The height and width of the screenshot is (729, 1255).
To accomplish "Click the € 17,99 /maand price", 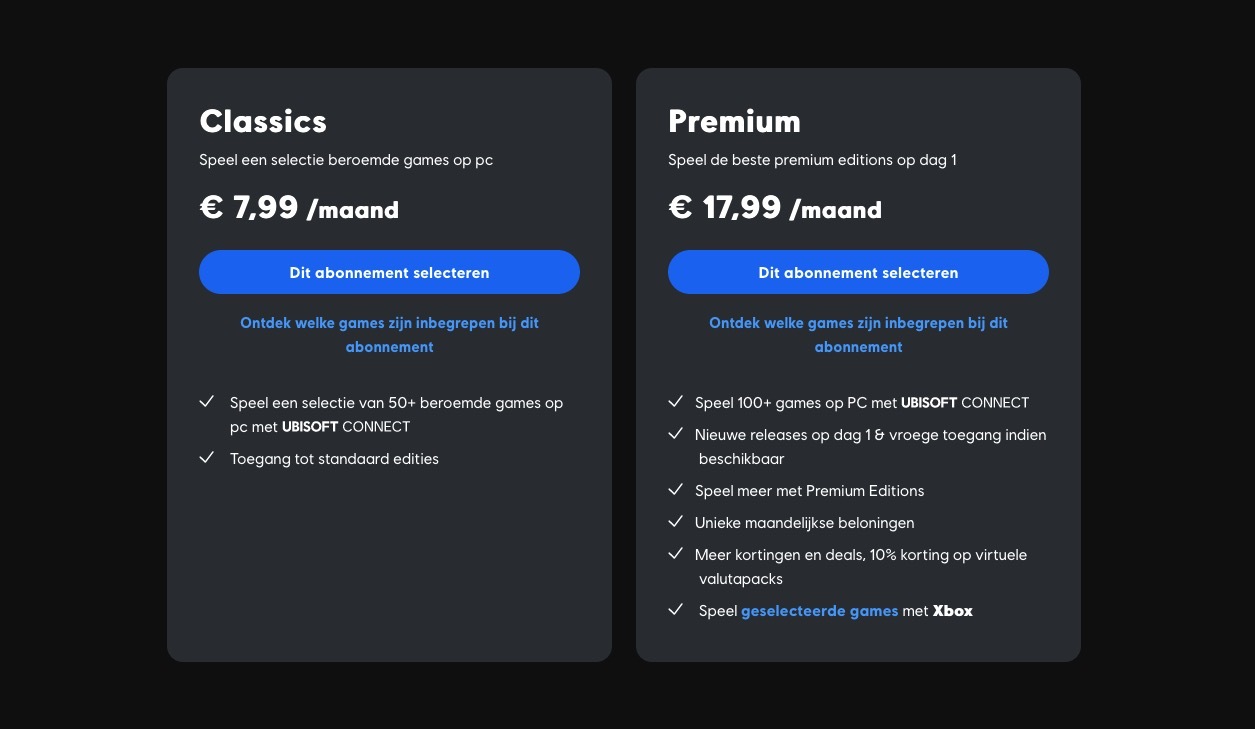I will (775, 208).
